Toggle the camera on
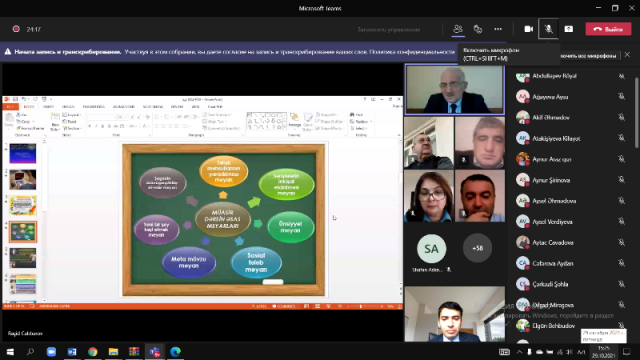Screen dimensions: 640x360 [529, 29]
